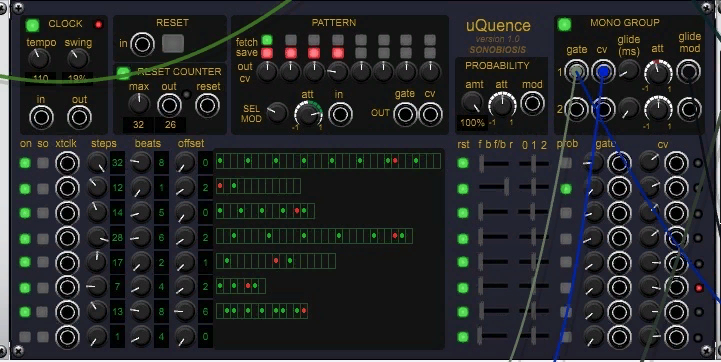The height and width of the screenshot is (362, 721).
Task: Click the eighth pattern save button
Action: click(x=430, y=53)
